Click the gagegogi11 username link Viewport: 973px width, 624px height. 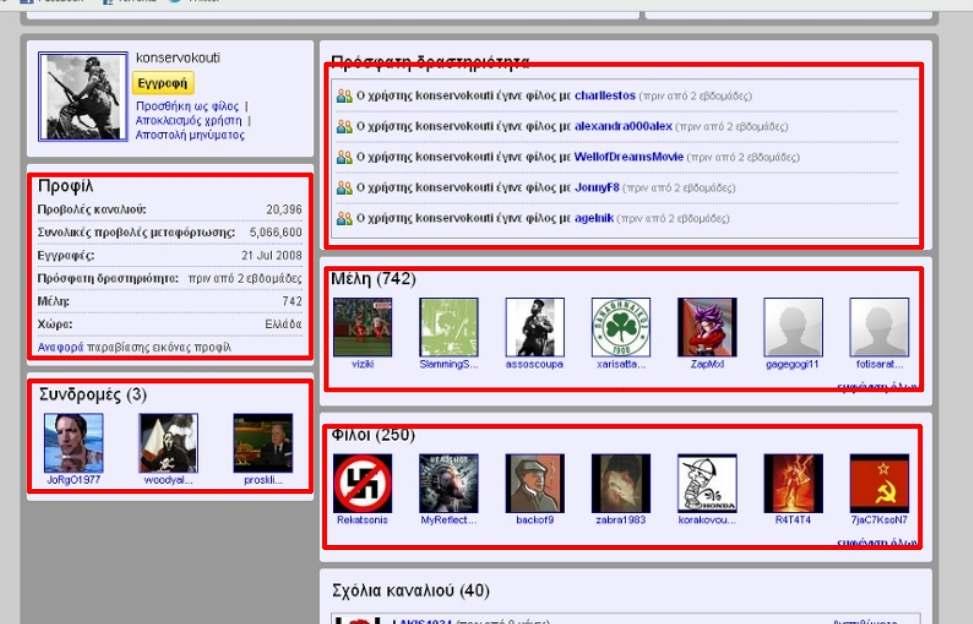point(793,364)
